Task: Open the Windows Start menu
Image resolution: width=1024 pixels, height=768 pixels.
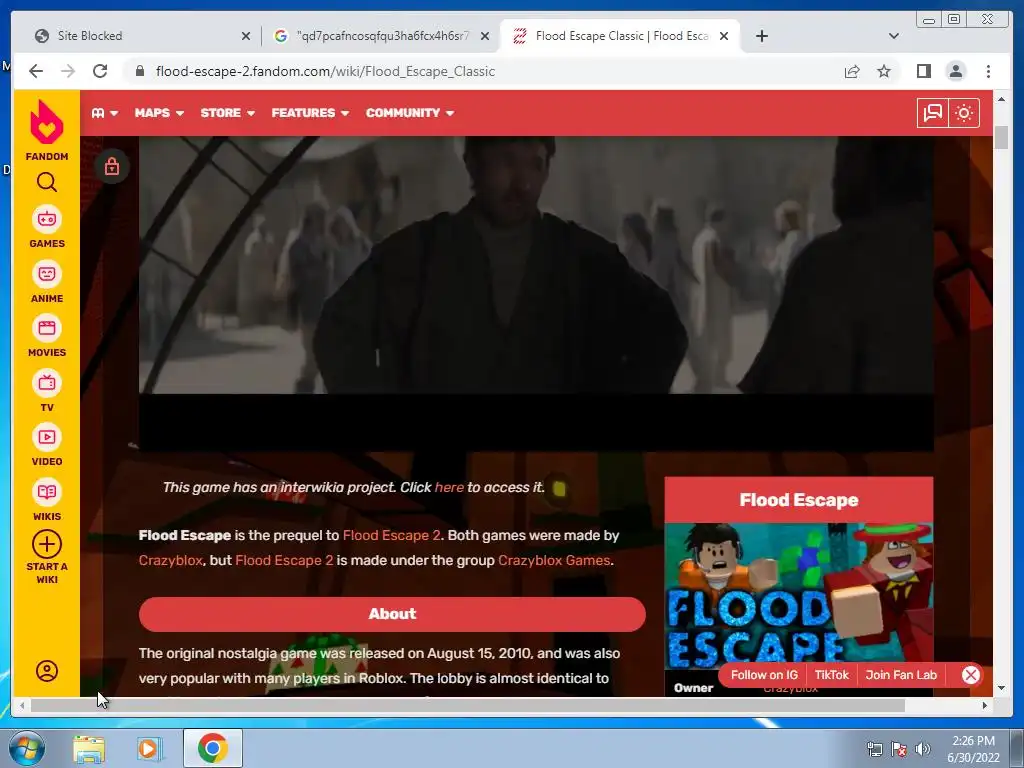Action: [26, 748]
